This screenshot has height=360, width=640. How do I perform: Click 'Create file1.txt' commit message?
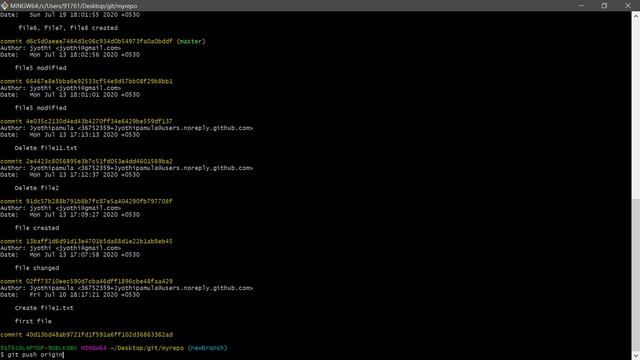[44, 308]
